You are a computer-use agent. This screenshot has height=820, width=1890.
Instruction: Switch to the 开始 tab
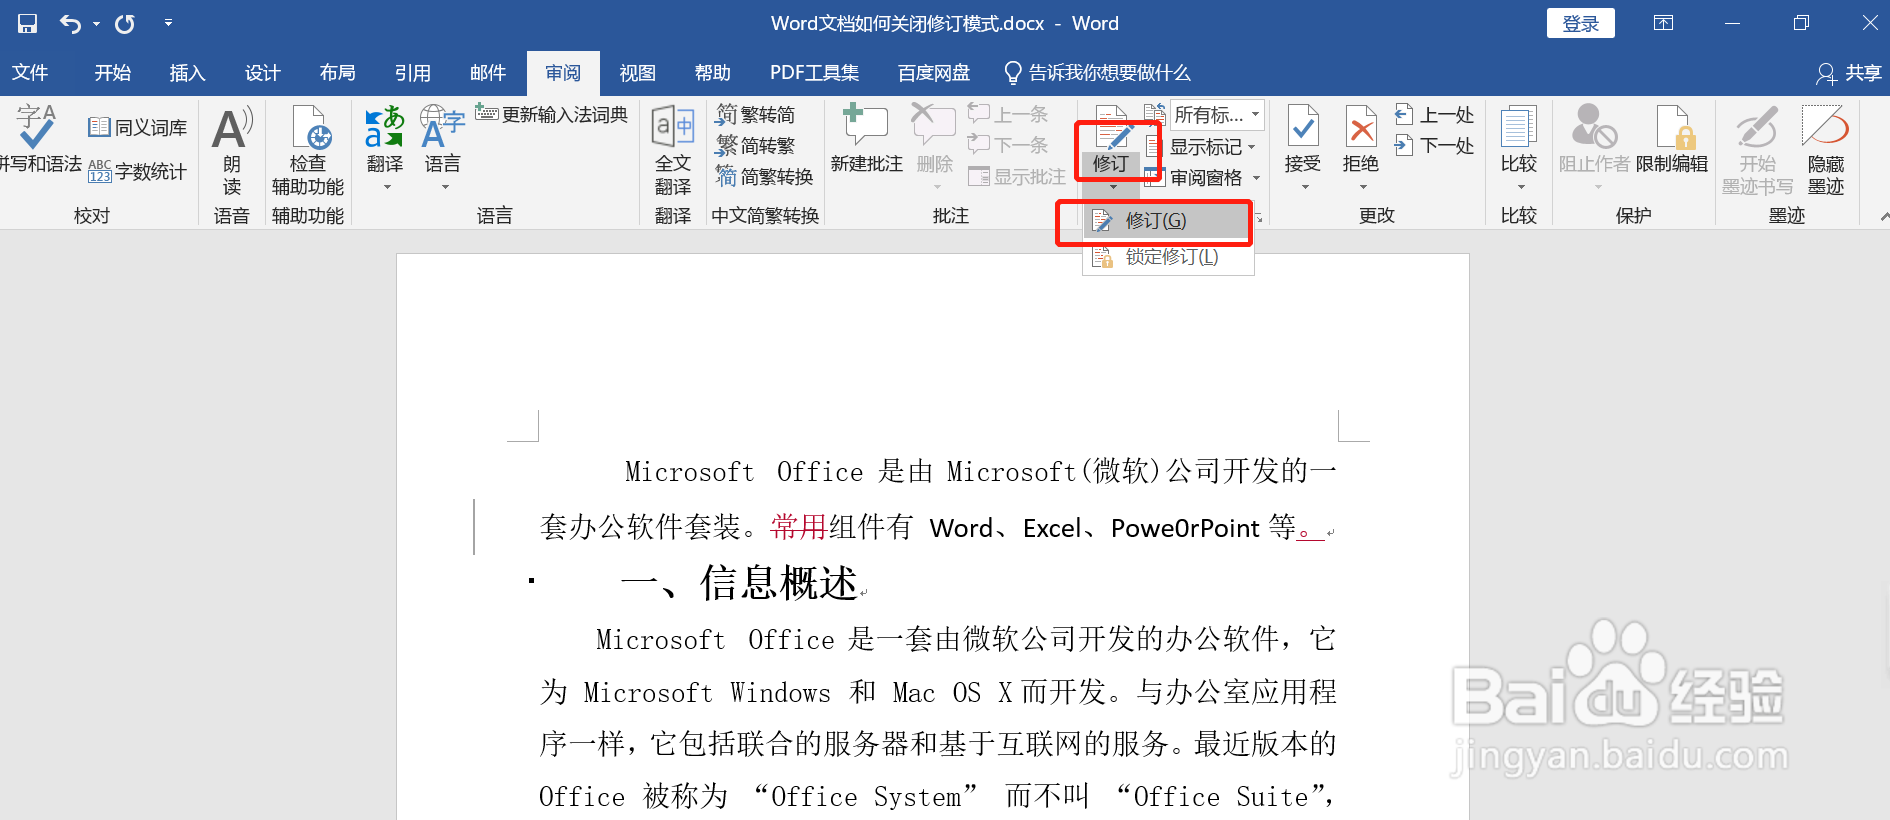click(x=112, y=73)
